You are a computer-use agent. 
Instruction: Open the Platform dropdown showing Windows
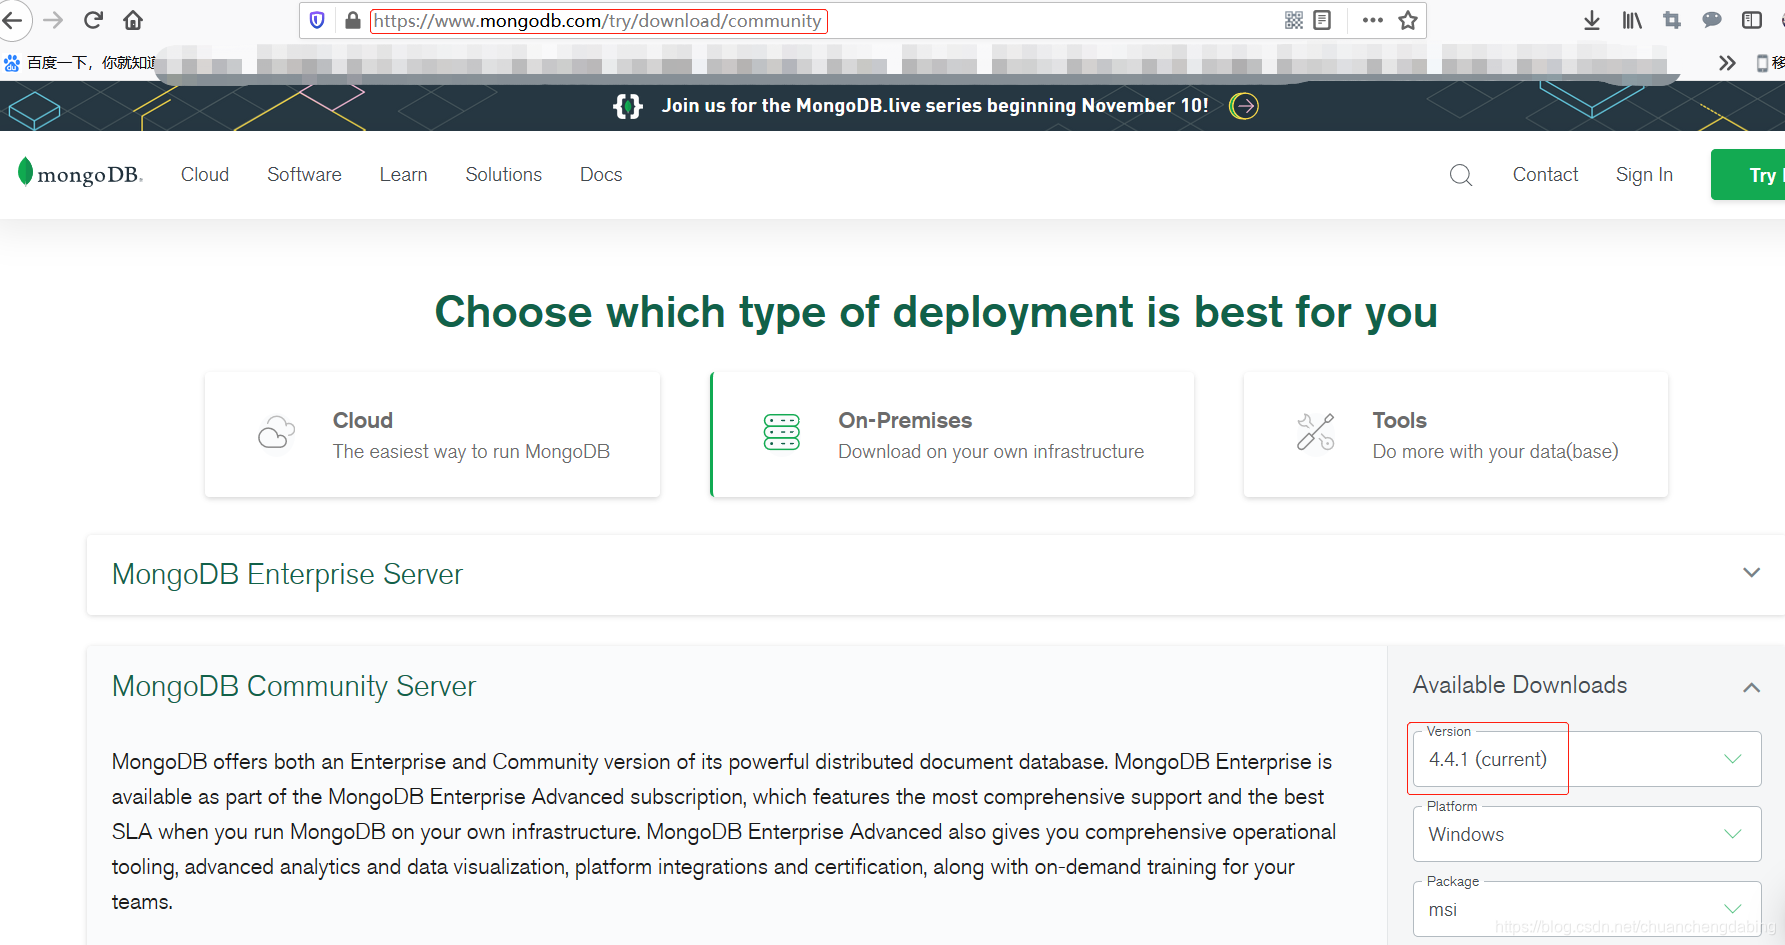1587,834
